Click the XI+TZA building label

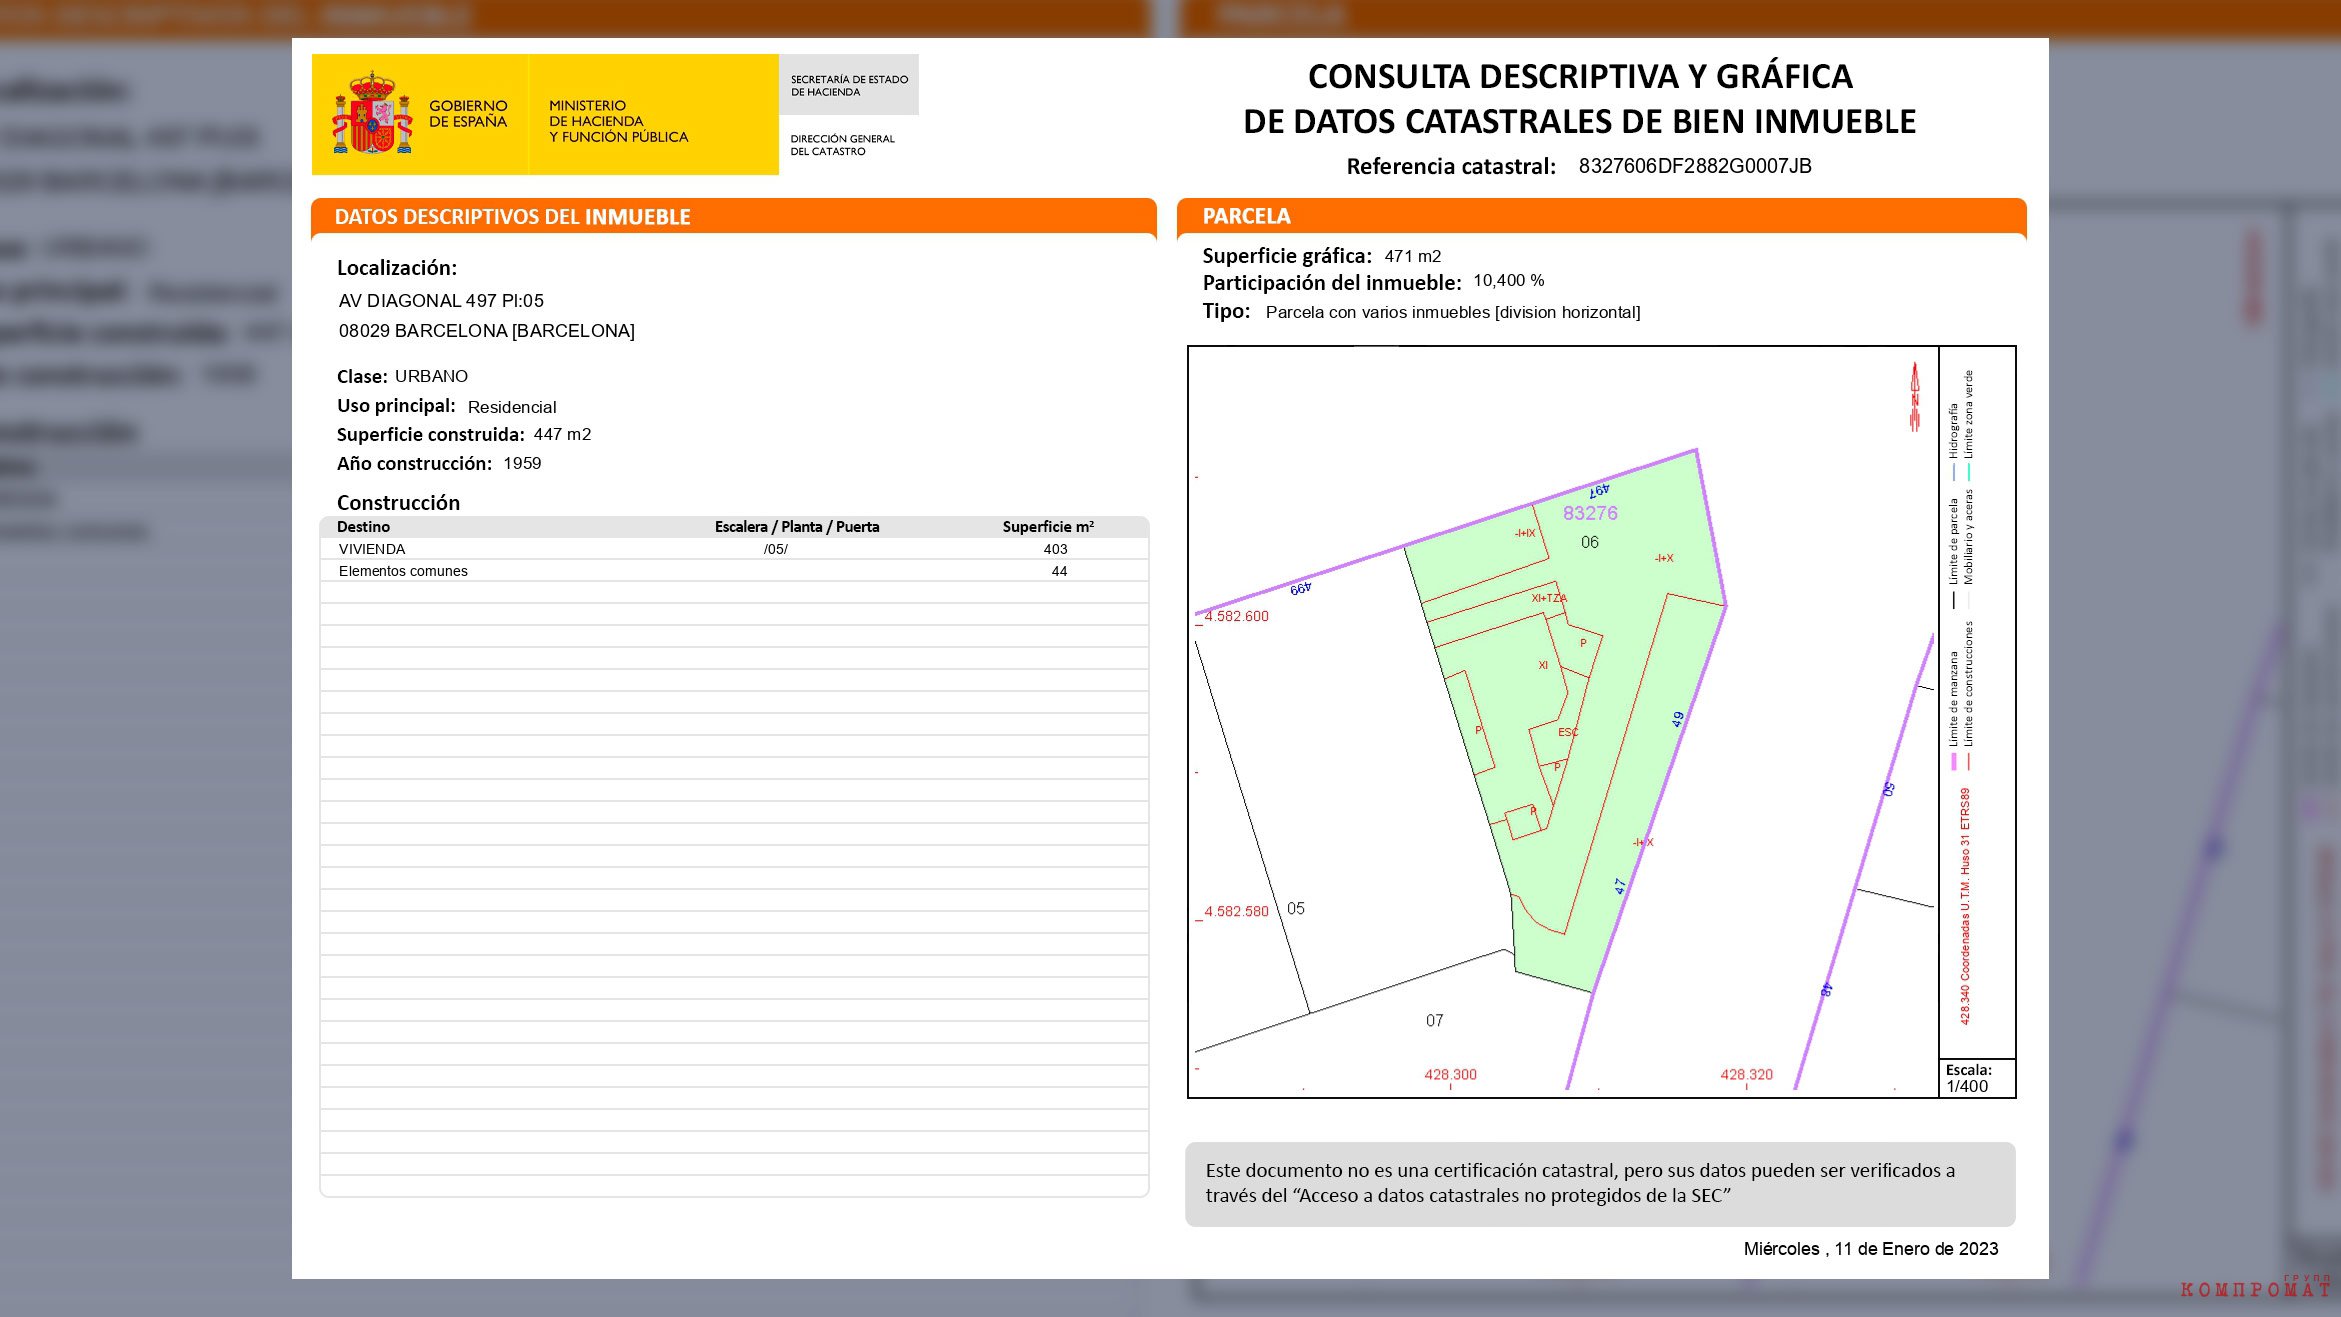point(1549,598)
